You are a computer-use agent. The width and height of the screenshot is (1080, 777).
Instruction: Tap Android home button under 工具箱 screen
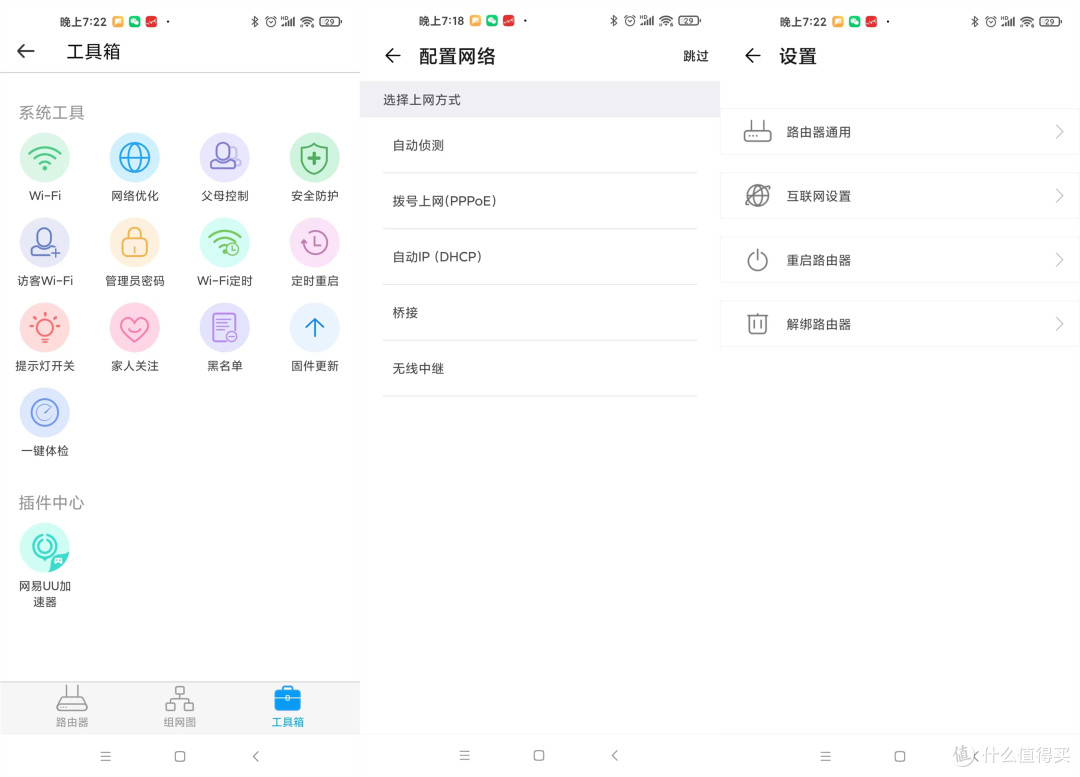[x=180, y=756]
